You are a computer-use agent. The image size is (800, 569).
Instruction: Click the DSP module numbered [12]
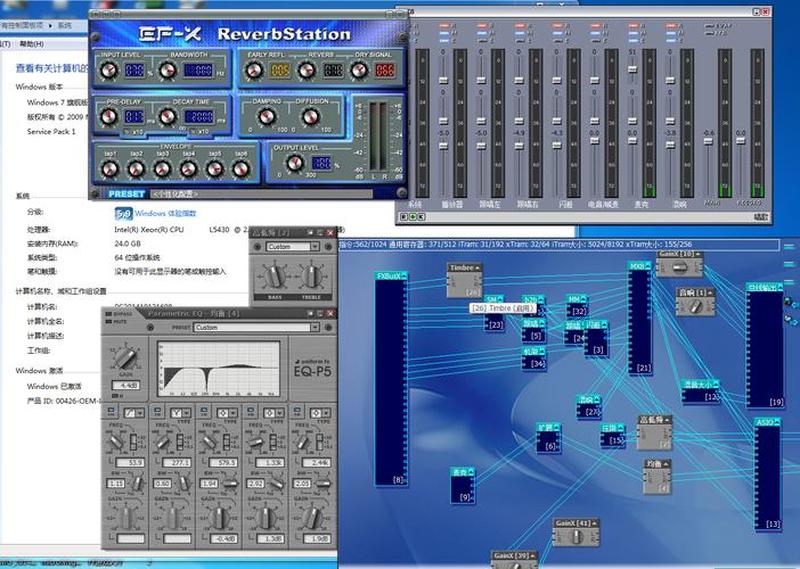coord(701,391)
